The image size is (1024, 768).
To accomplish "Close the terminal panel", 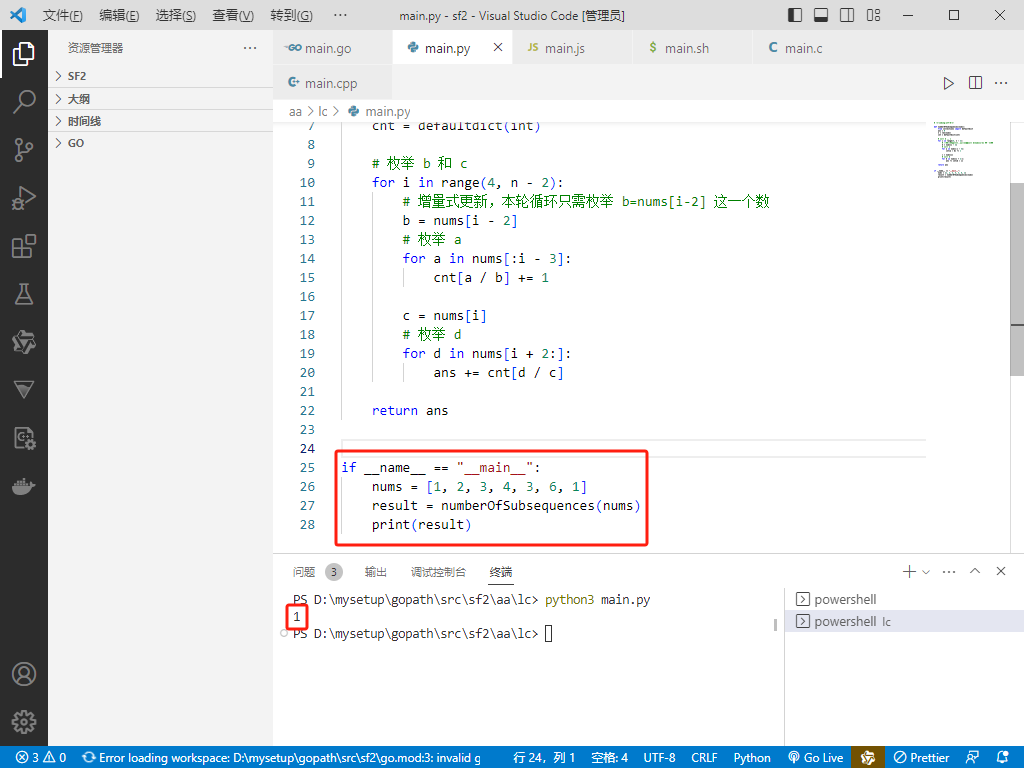I will pyautogui.click(x=1000, y=571).
